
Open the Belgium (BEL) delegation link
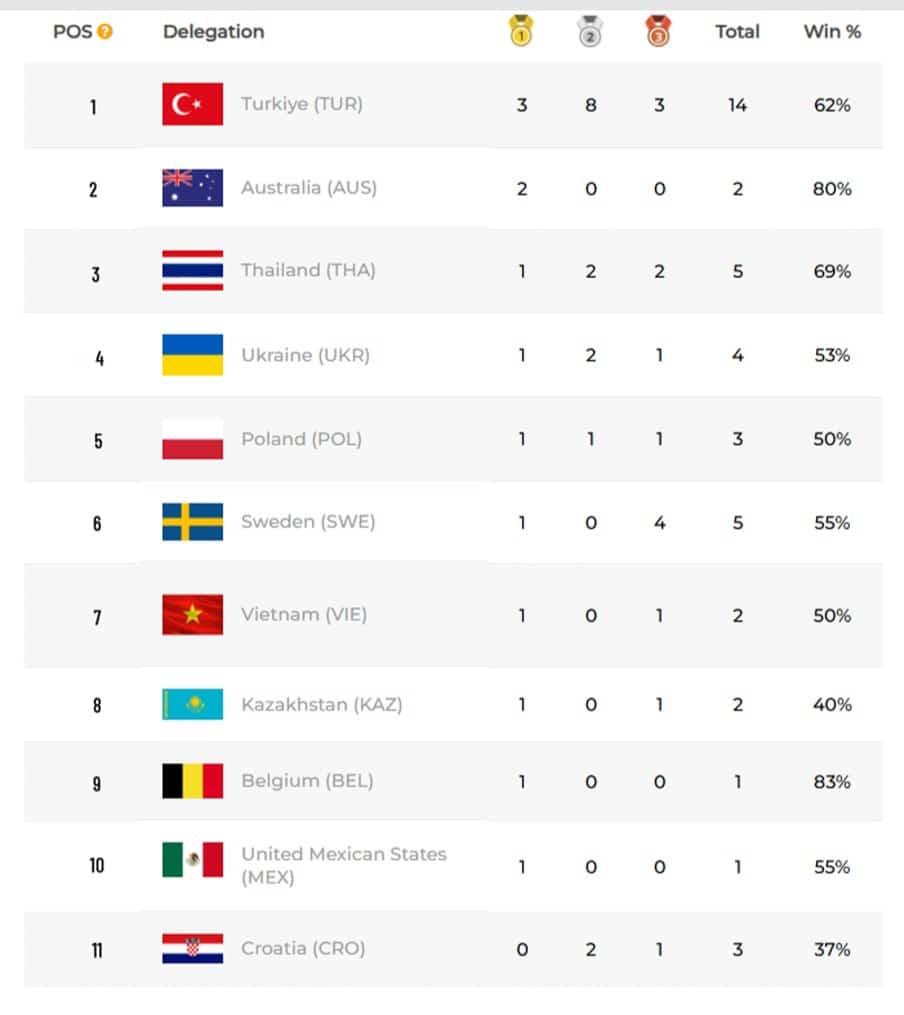(x=307, y=781)
